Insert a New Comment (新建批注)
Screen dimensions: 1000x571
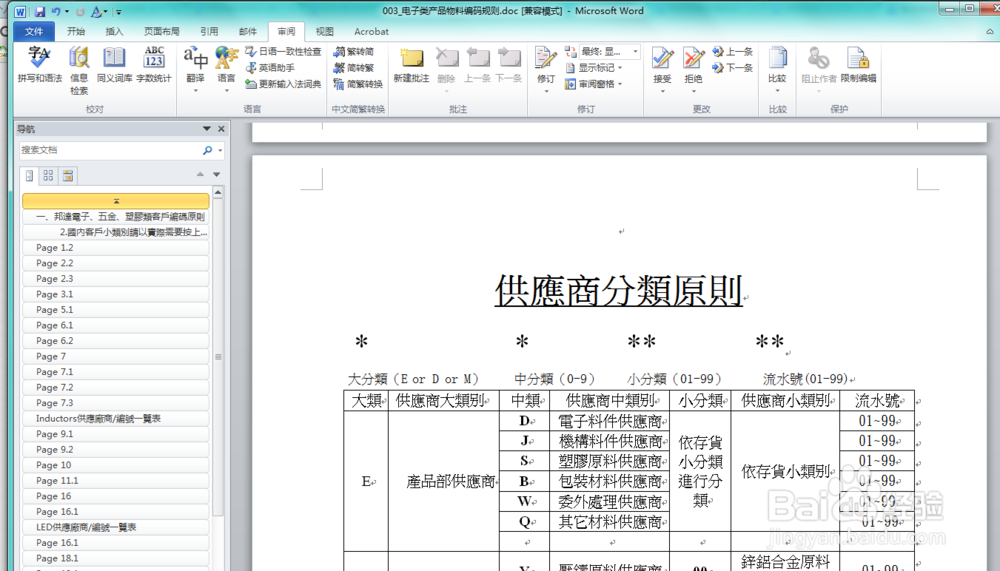pyautogui.click(x=411, y=66)
